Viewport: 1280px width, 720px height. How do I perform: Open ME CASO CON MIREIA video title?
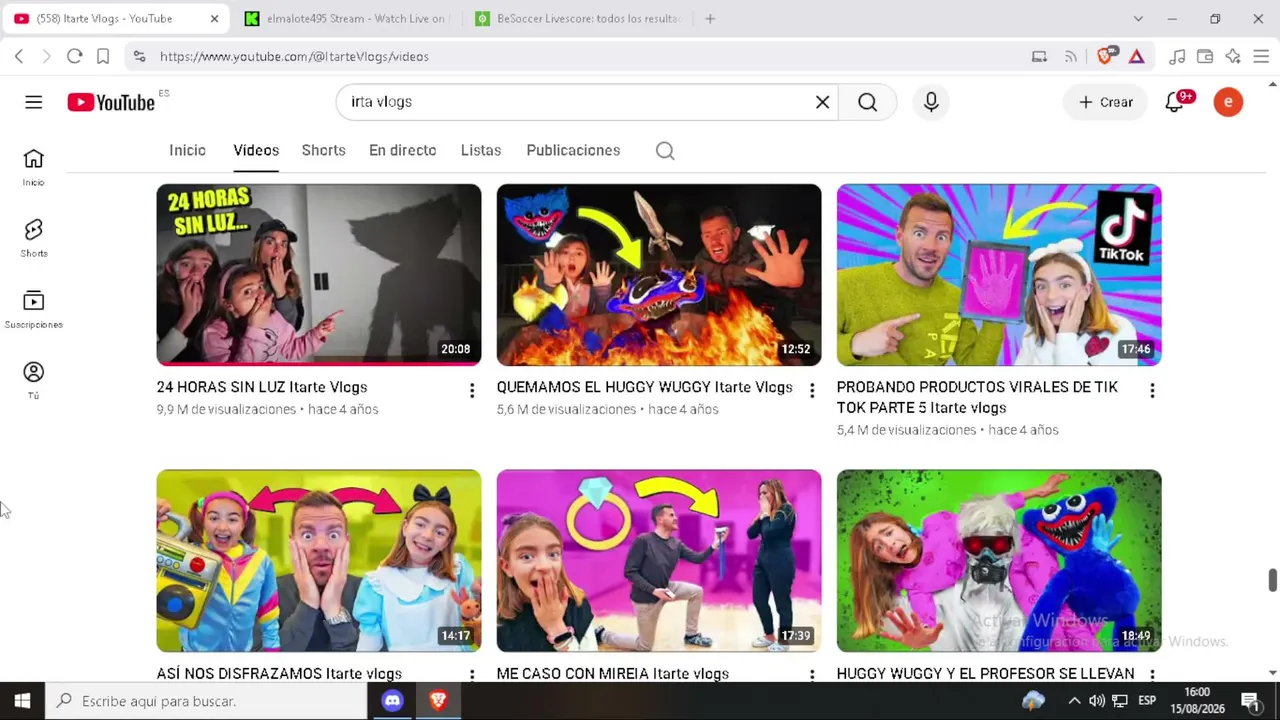[613, 674]
